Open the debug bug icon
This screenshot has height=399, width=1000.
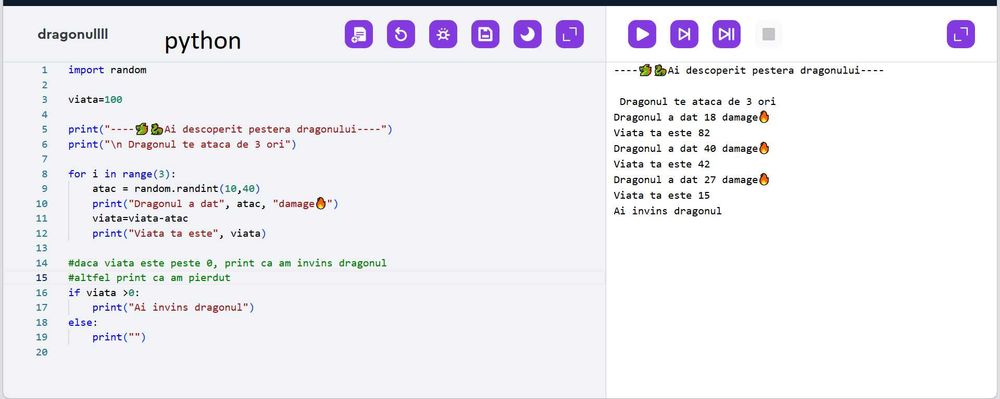(x=443, y=34)
